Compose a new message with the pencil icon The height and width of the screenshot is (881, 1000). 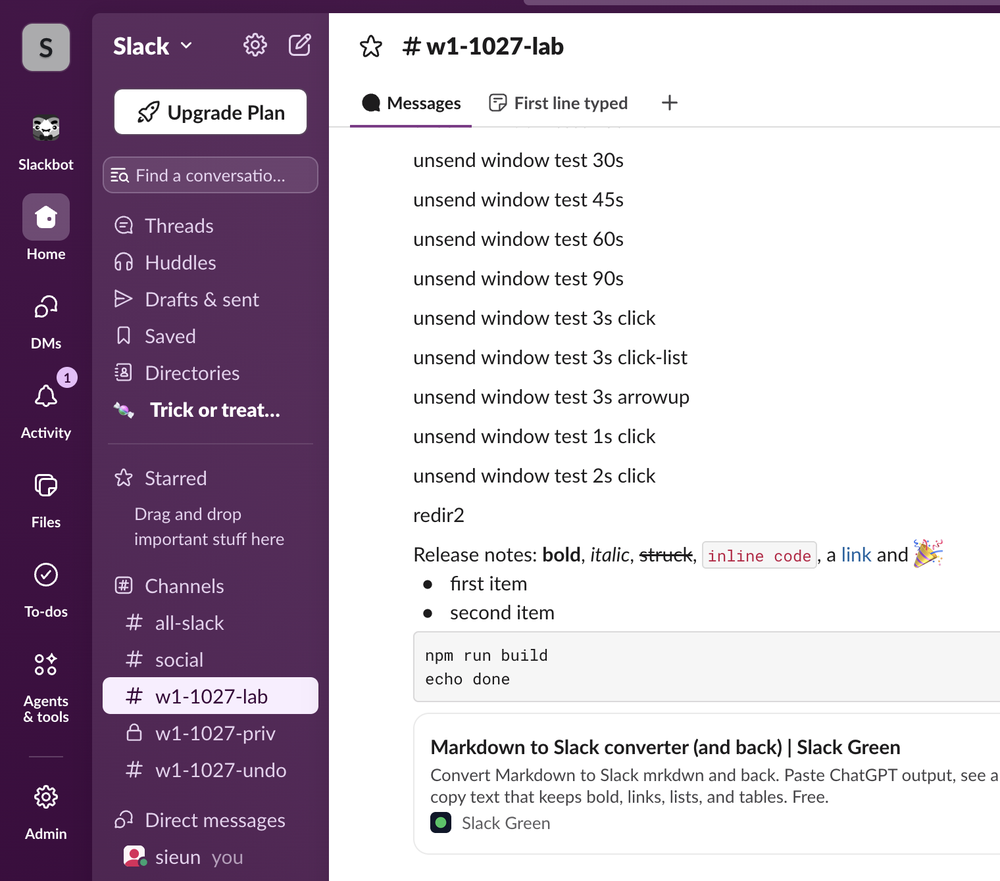point(300,45)
